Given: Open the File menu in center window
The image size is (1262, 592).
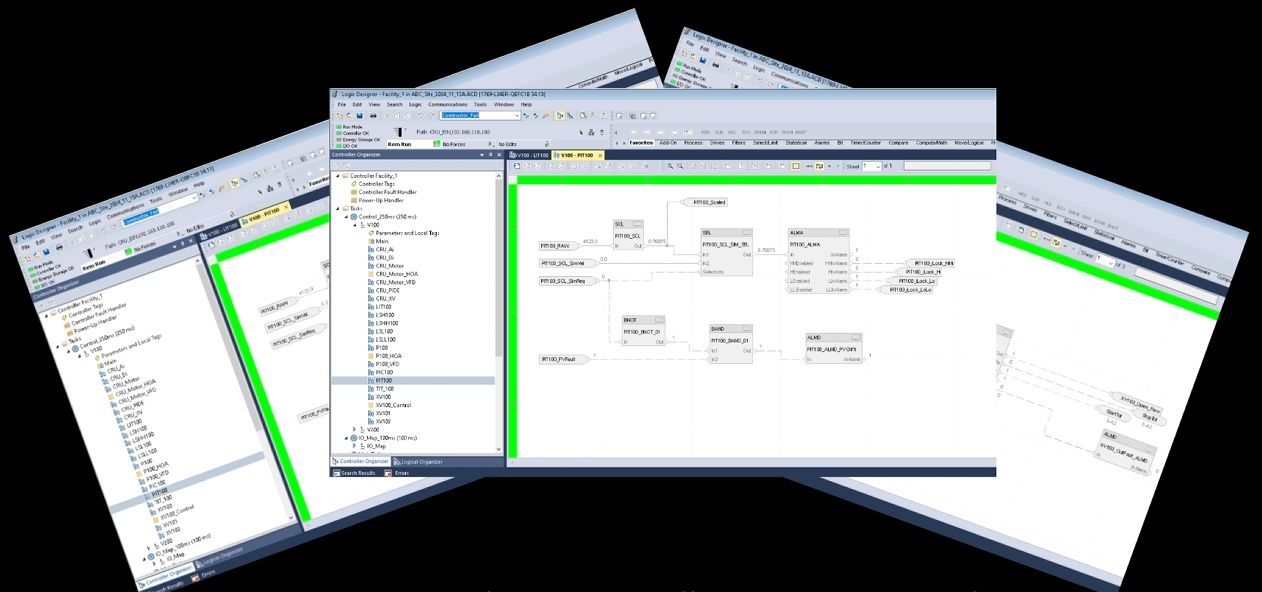Looking at the screenshot, I should 341,104.
